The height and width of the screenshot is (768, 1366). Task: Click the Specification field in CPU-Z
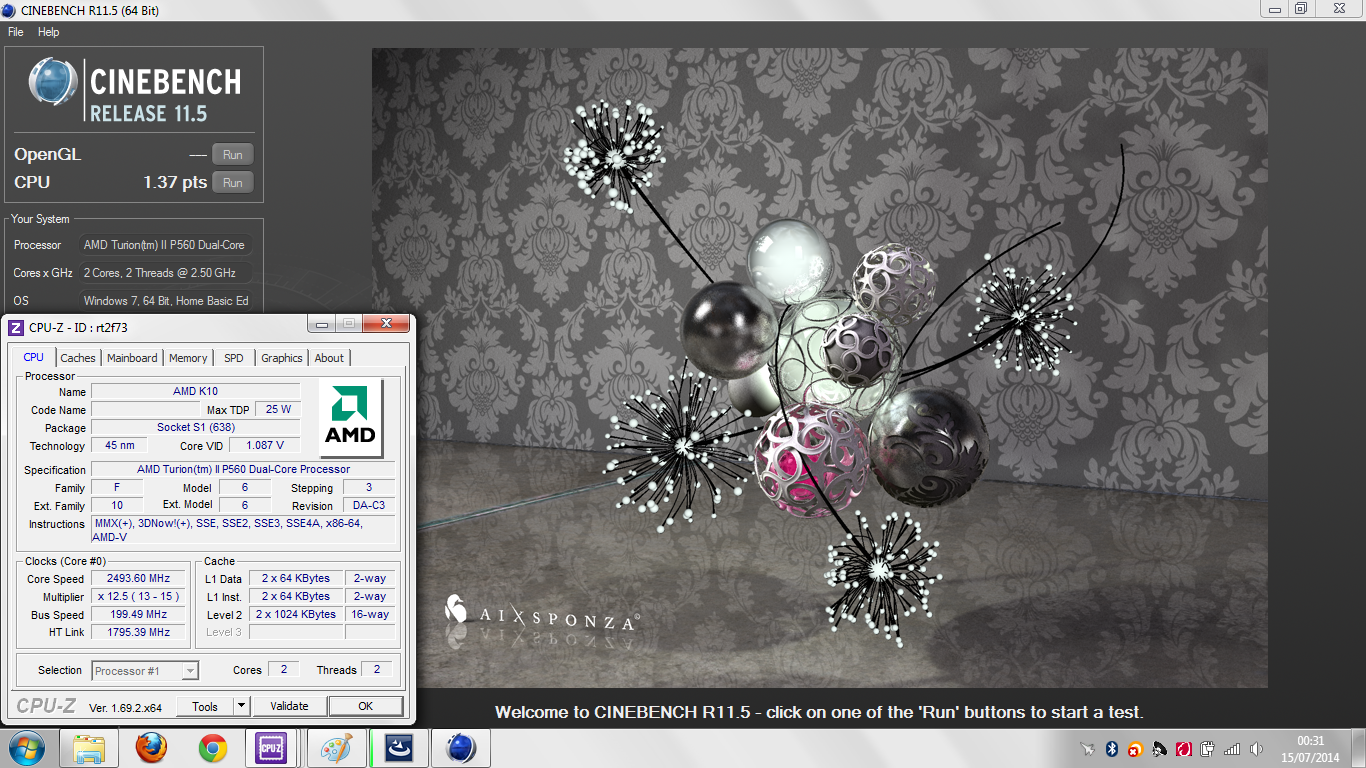pos(244,469)
